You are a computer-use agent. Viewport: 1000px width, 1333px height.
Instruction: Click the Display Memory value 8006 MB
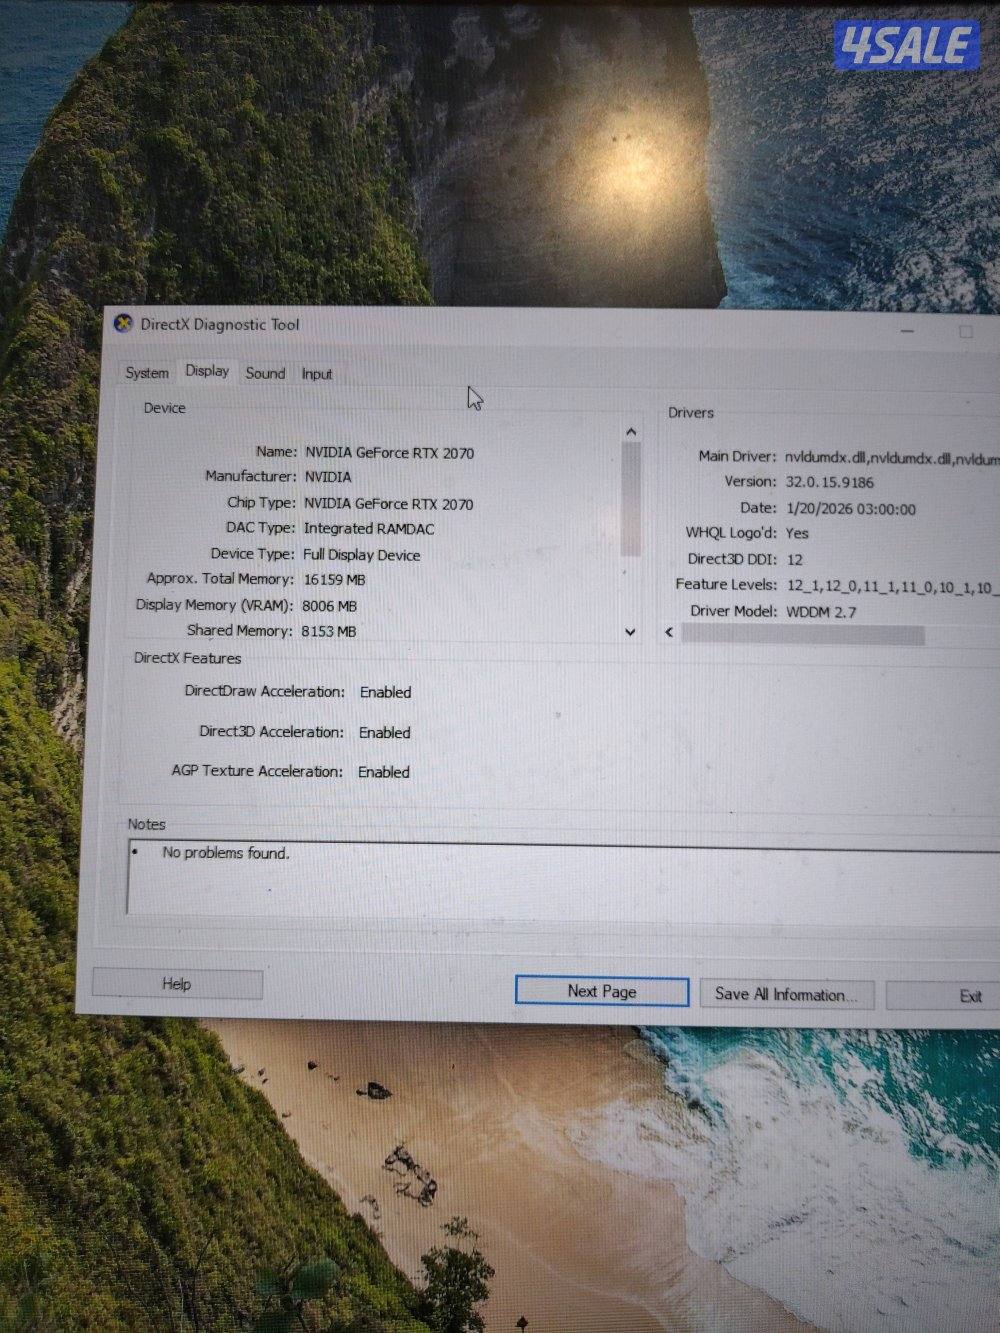[x=329, y=606]
